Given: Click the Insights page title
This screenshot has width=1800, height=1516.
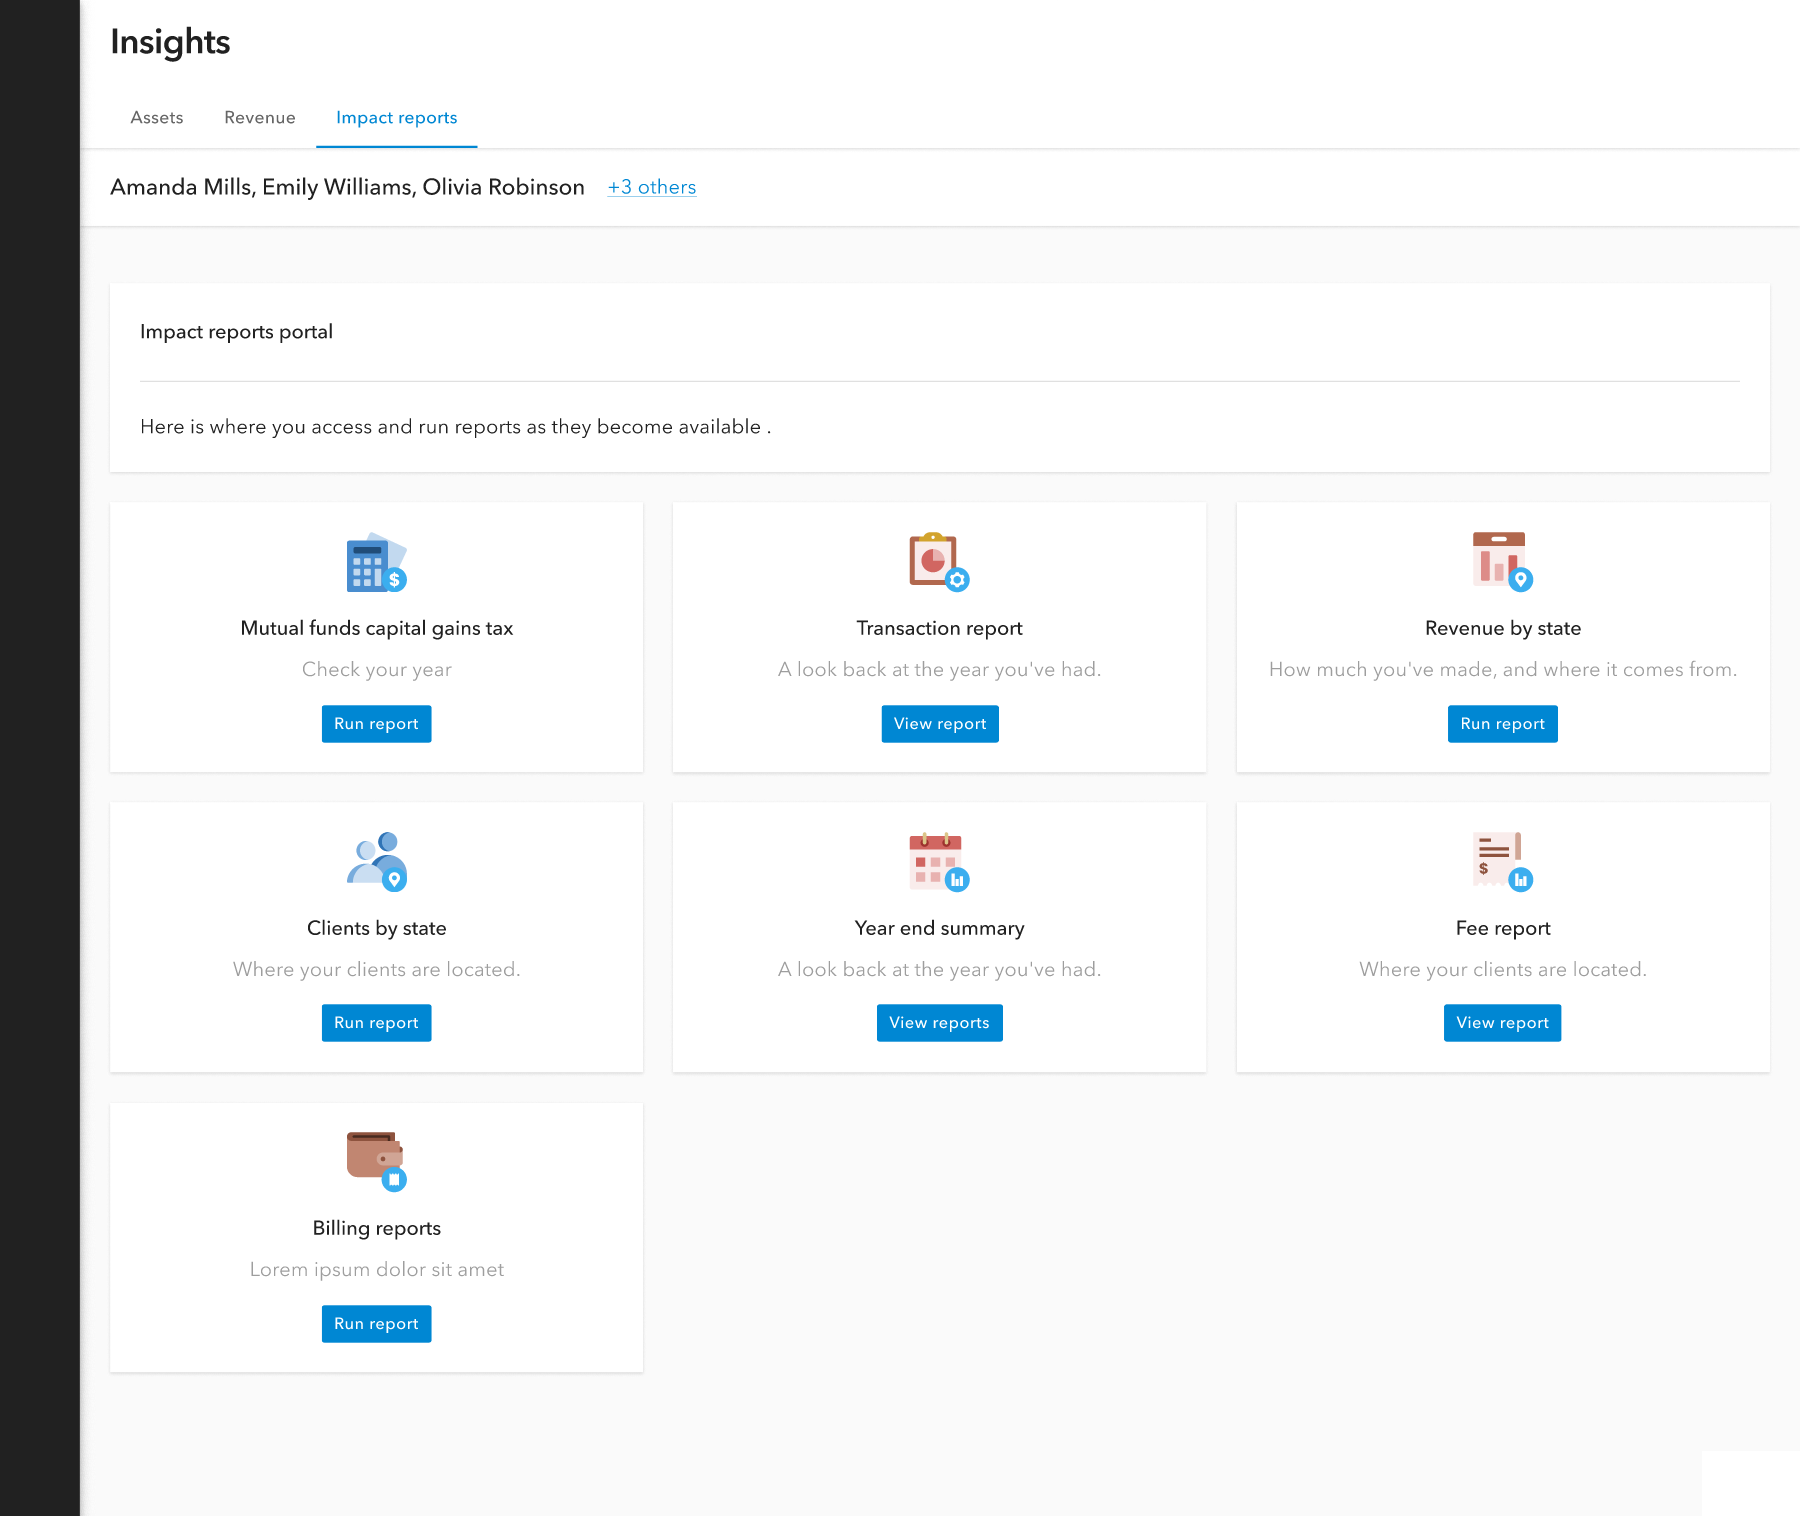Looking at the screenshot, I should pos(170,42).
